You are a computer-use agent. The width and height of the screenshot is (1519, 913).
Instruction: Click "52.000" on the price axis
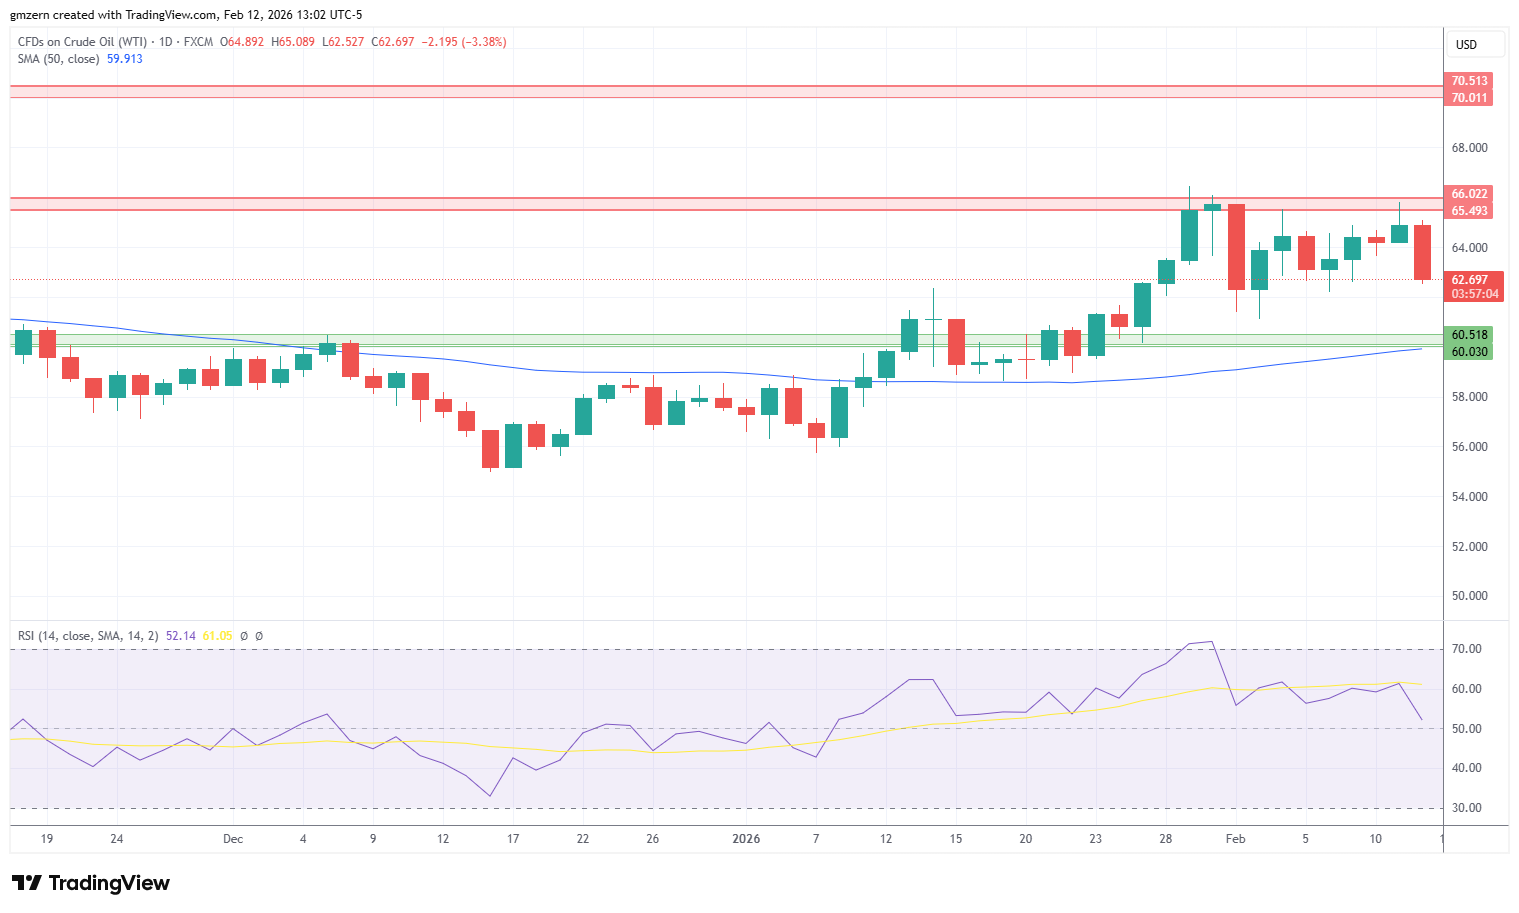tap(1469, 547)
